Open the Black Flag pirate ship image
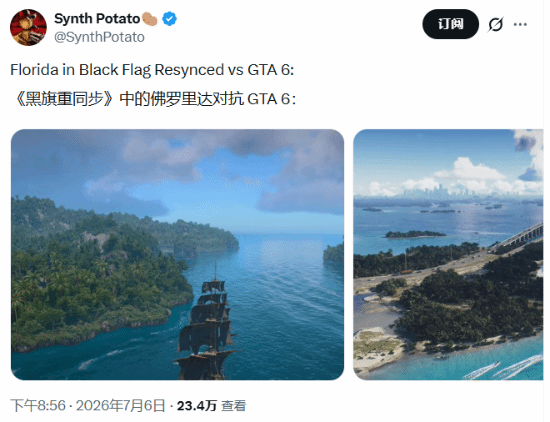The height and width of the screenshot is (422, 550). (x=177, y=255)
